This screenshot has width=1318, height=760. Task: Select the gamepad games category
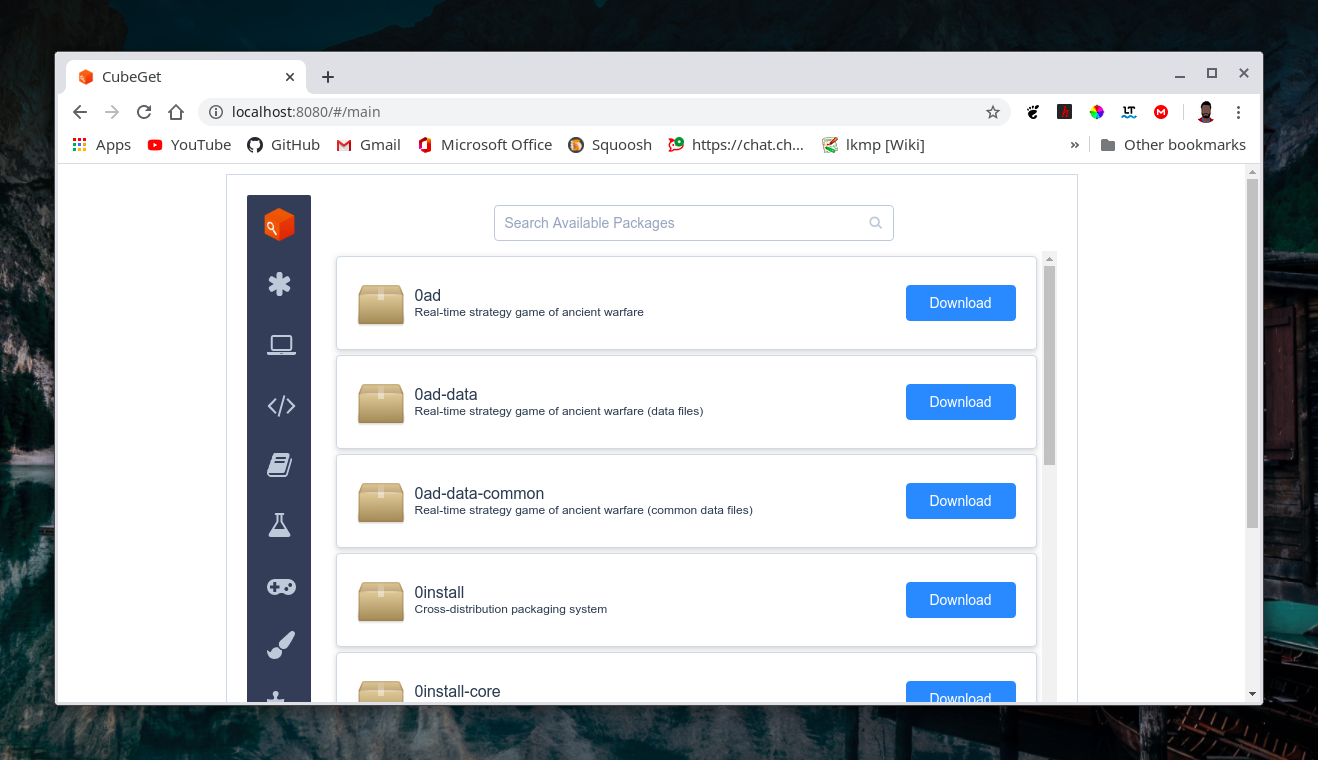280,587
